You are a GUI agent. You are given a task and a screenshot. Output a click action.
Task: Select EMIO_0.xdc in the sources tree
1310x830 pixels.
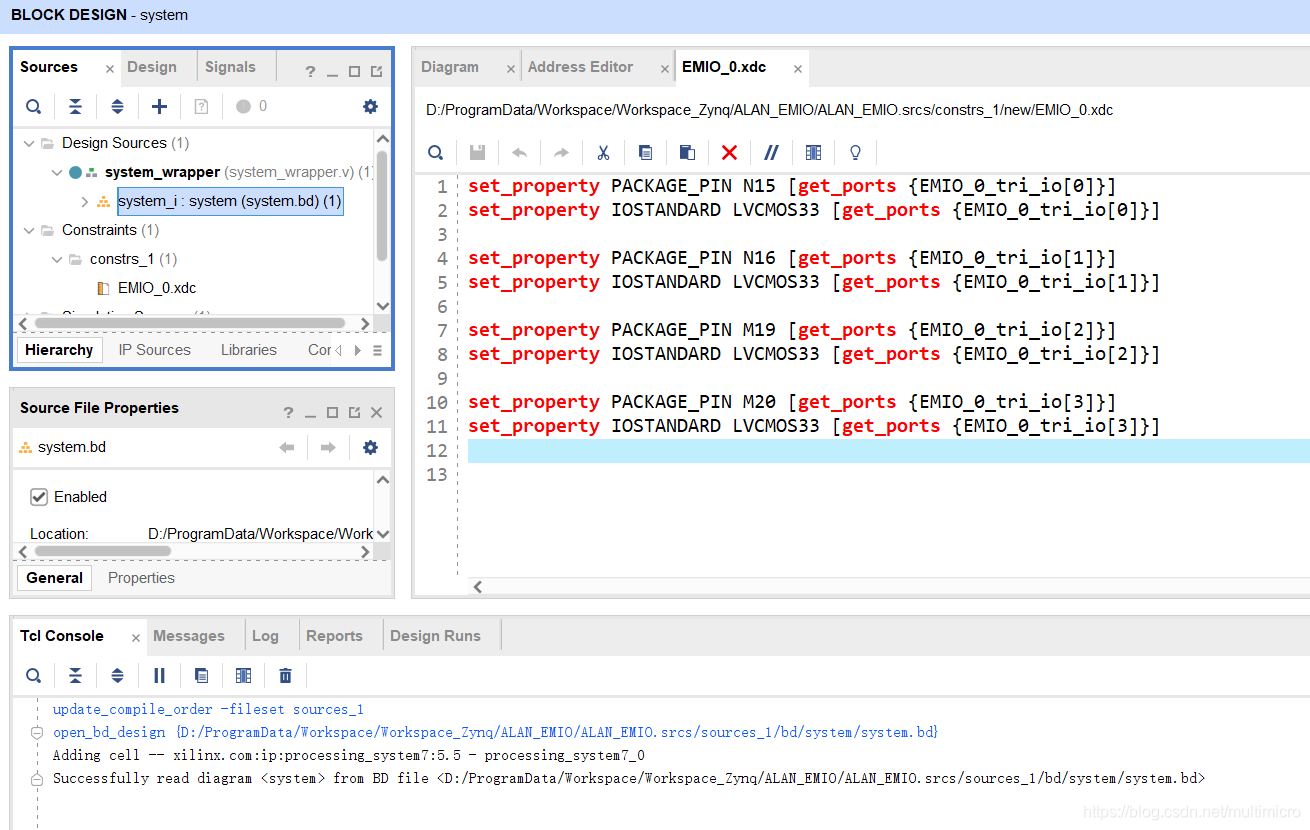pyautogui.click(x=157, y=288)
